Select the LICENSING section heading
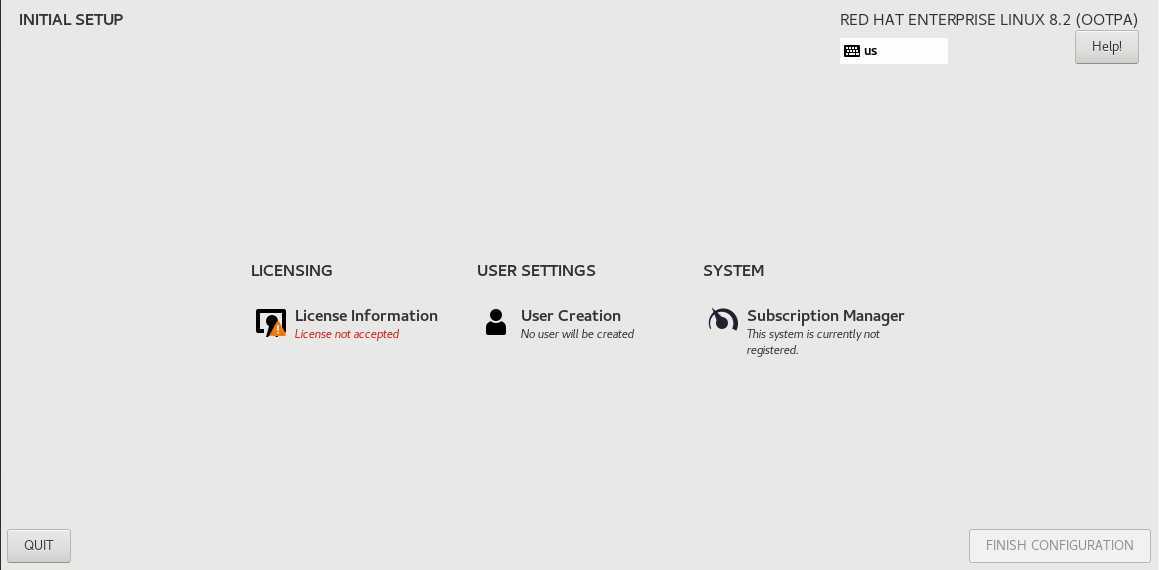1159x570 pixels. pos(291,271)
